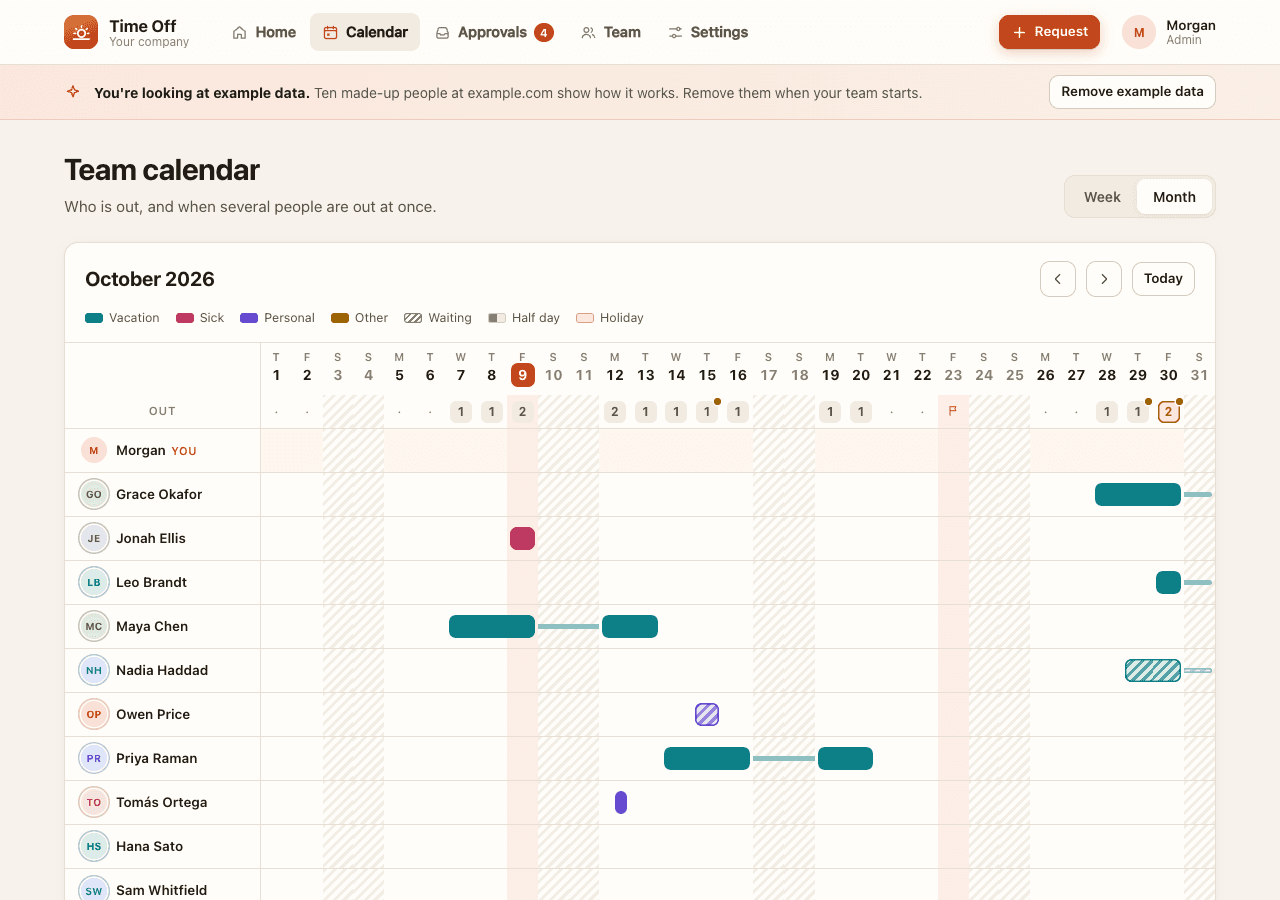
Task: Open Grace Okafor's avatar
Action: click(x=94, y=494)
